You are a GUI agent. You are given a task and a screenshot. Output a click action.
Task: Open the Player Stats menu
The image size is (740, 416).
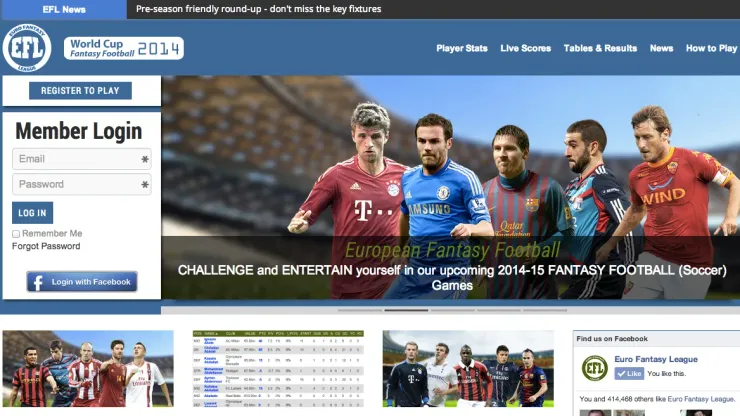[x=462, y=48]
